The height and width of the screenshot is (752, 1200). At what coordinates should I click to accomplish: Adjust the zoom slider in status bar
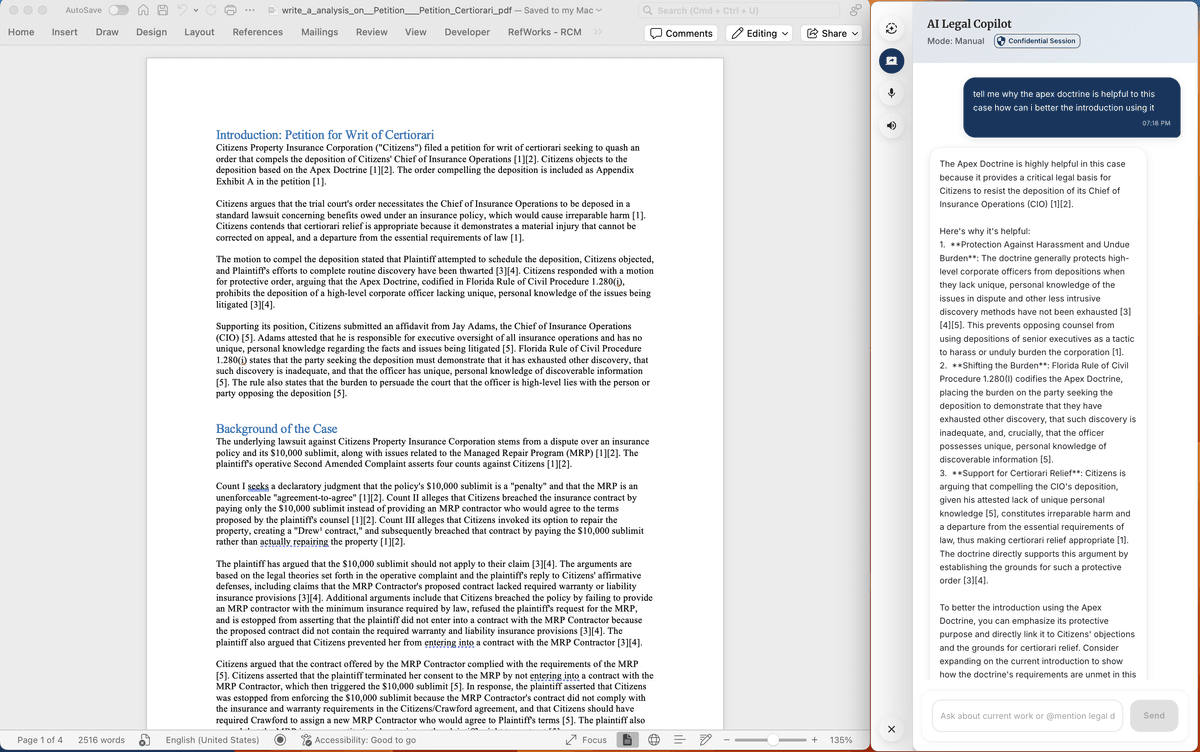click(x=772, y=740)
